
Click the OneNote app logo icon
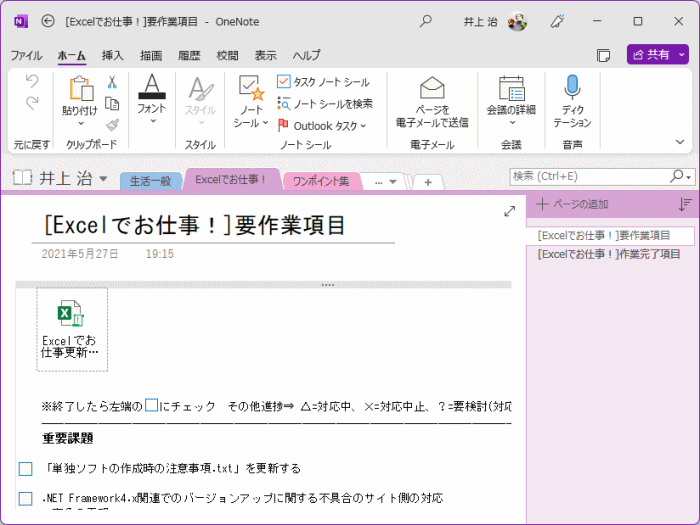tap(21, 21)
